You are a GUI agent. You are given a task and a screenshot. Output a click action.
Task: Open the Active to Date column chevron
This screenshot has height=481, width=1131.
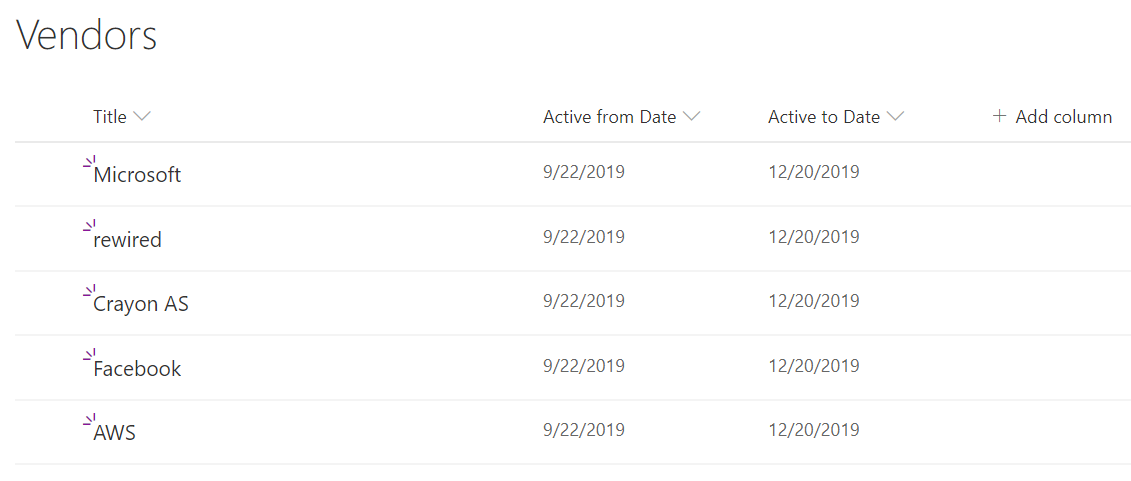tap(896, 117)
